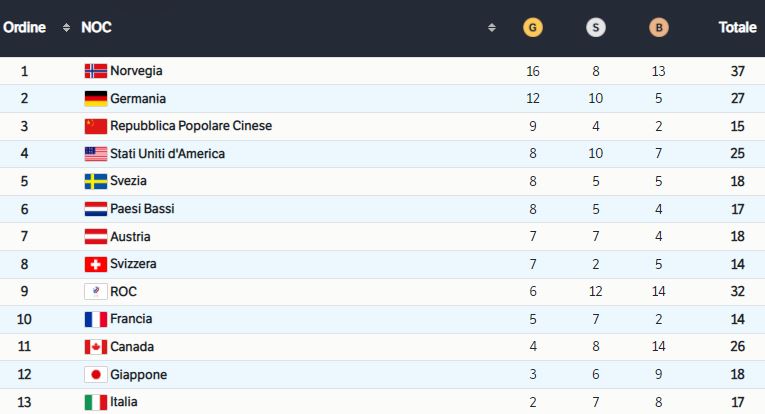Click the China flag icon
The width and height of the screenshot is (765, 414).
click(95, 126)
